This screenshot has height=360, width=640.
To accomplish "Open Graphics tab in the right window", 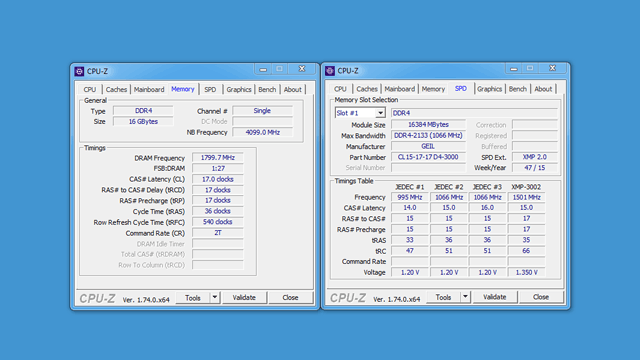I will tap(489, 89).
